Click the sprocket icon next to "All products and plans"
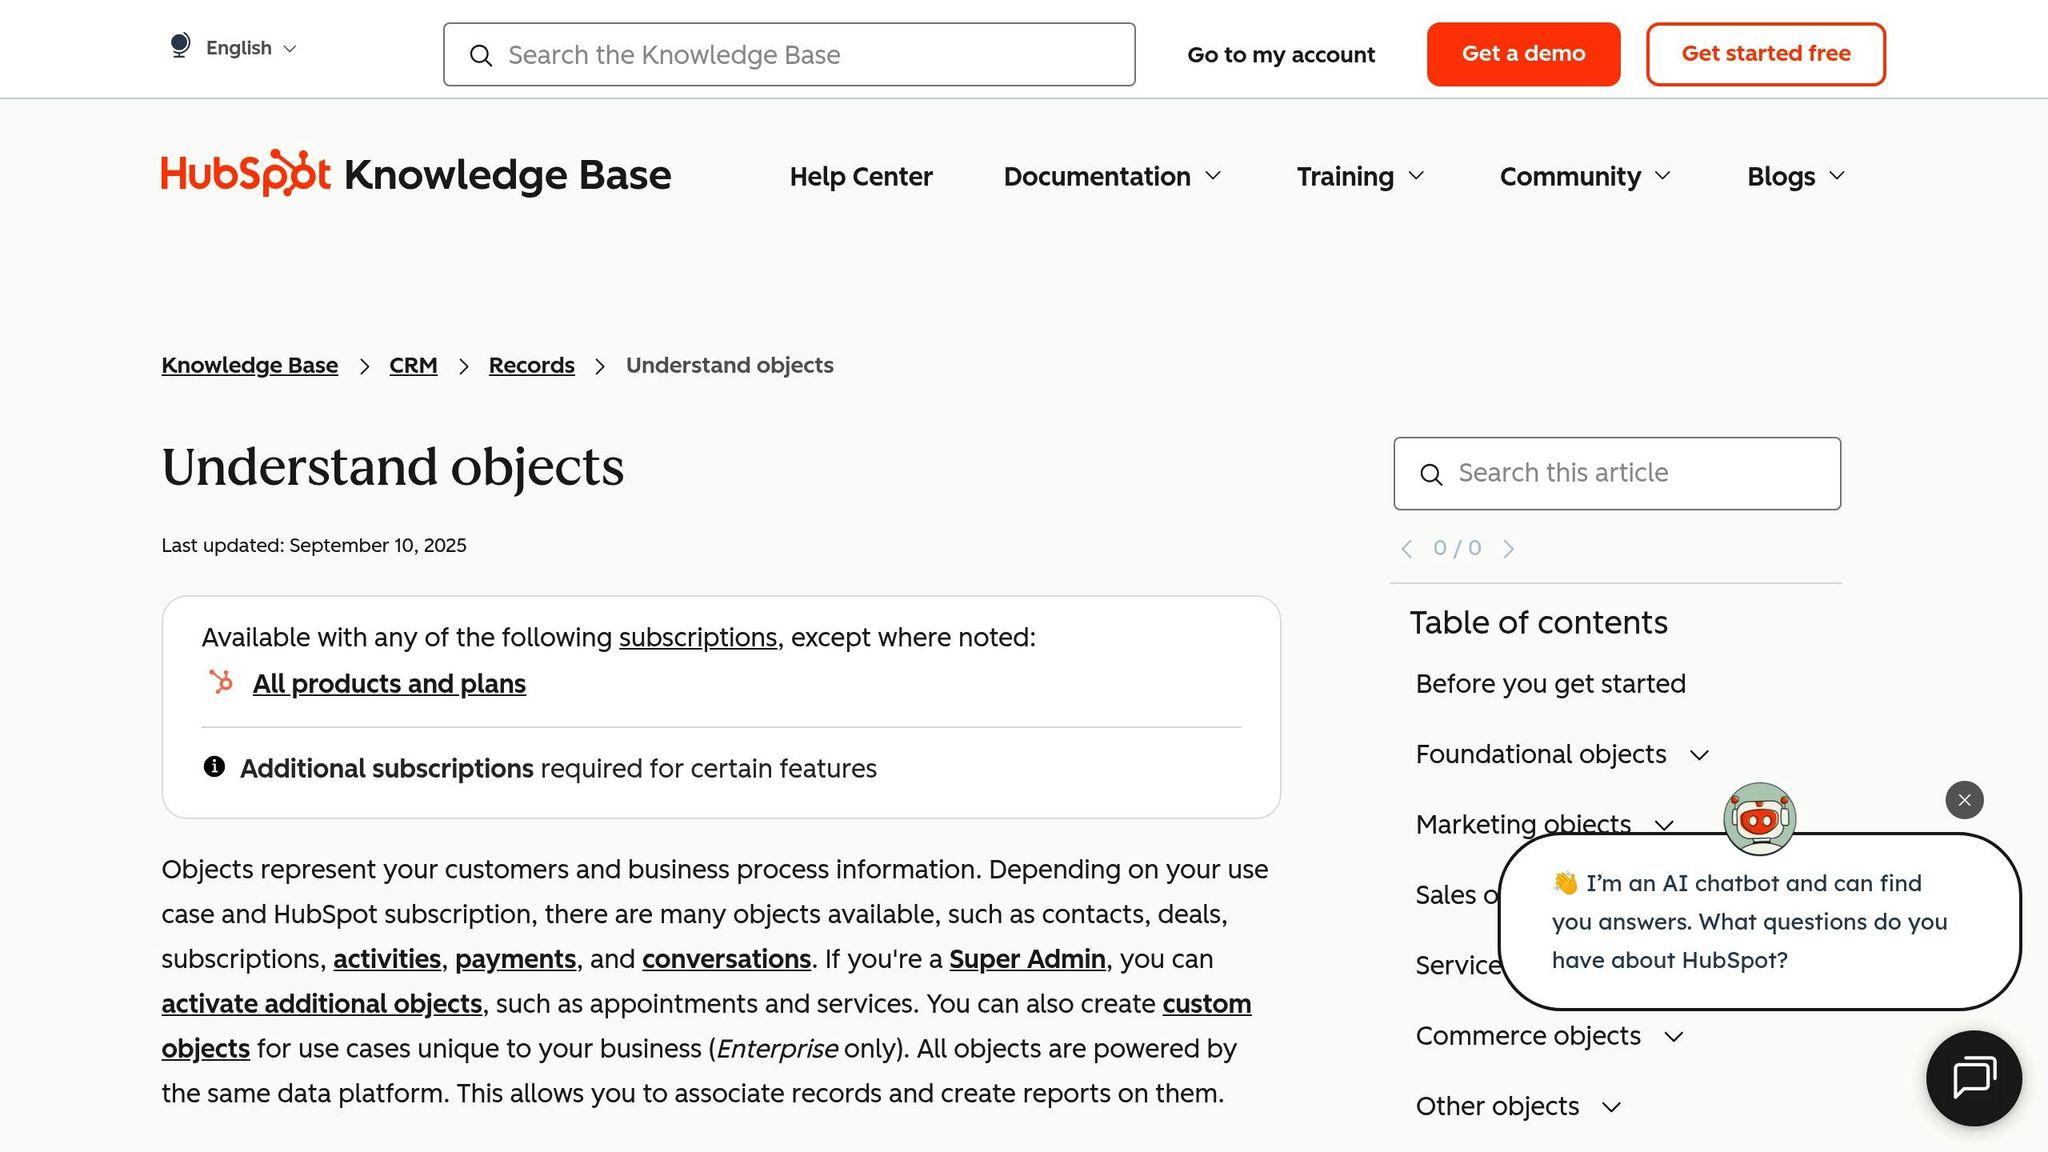2048x1152 pixels. point(220,683)
